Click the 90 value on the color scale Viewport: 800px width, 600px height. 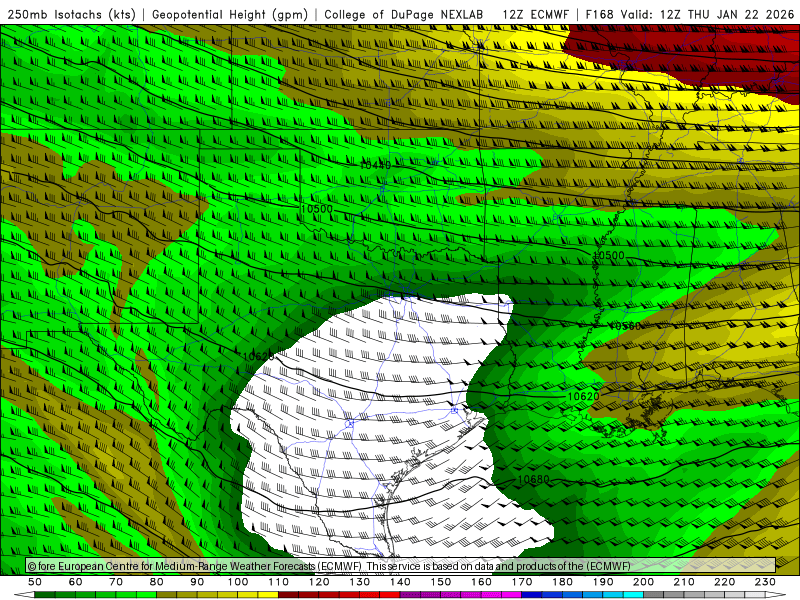point(197,582)
